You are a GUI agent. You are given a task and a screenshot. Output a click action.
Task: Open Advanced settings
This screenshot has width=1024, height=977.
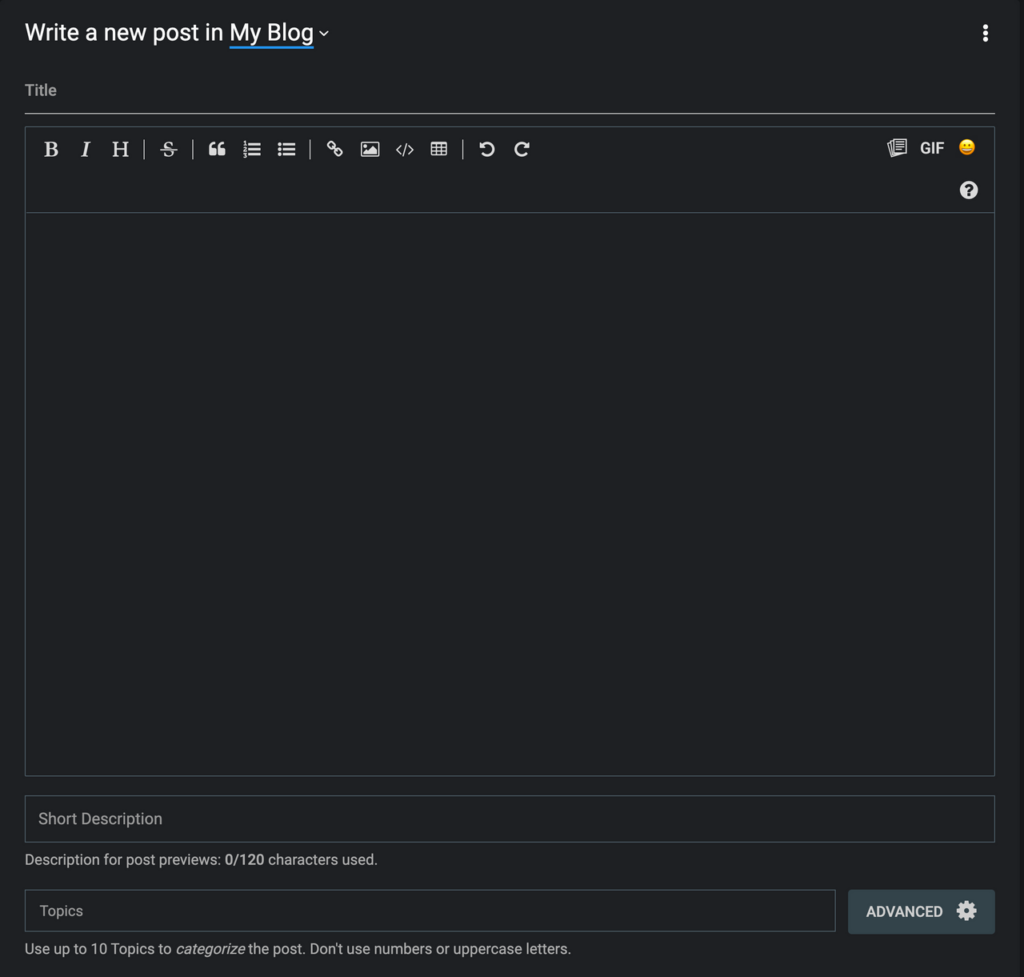click(x=921, y=912)
